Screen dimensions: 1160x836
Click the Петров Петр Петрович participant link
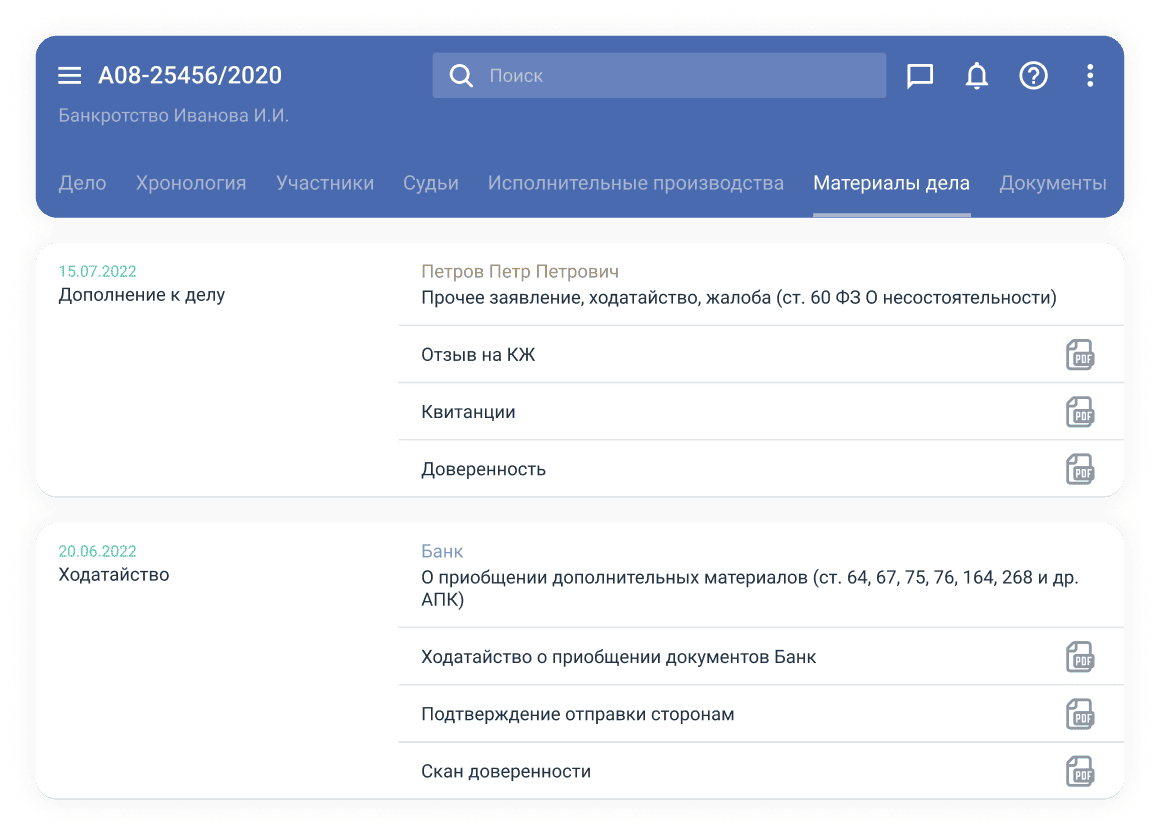click(x=520, y=272)
